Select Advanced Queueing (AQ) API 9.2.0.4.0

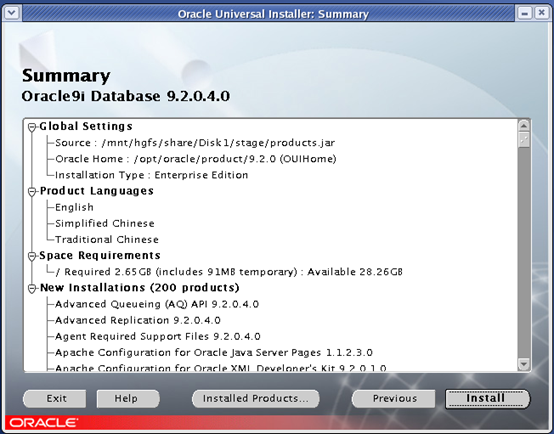point(157,304)
